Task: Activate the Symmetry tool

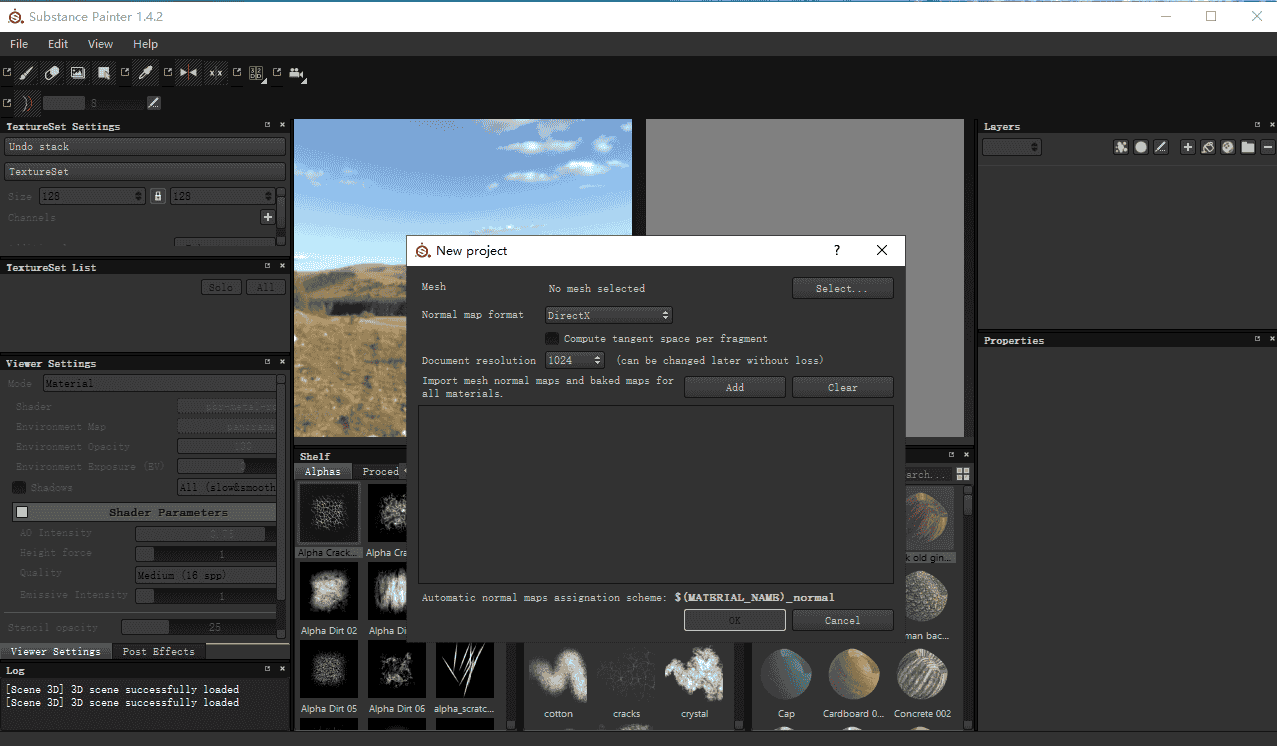Action: 187,73
